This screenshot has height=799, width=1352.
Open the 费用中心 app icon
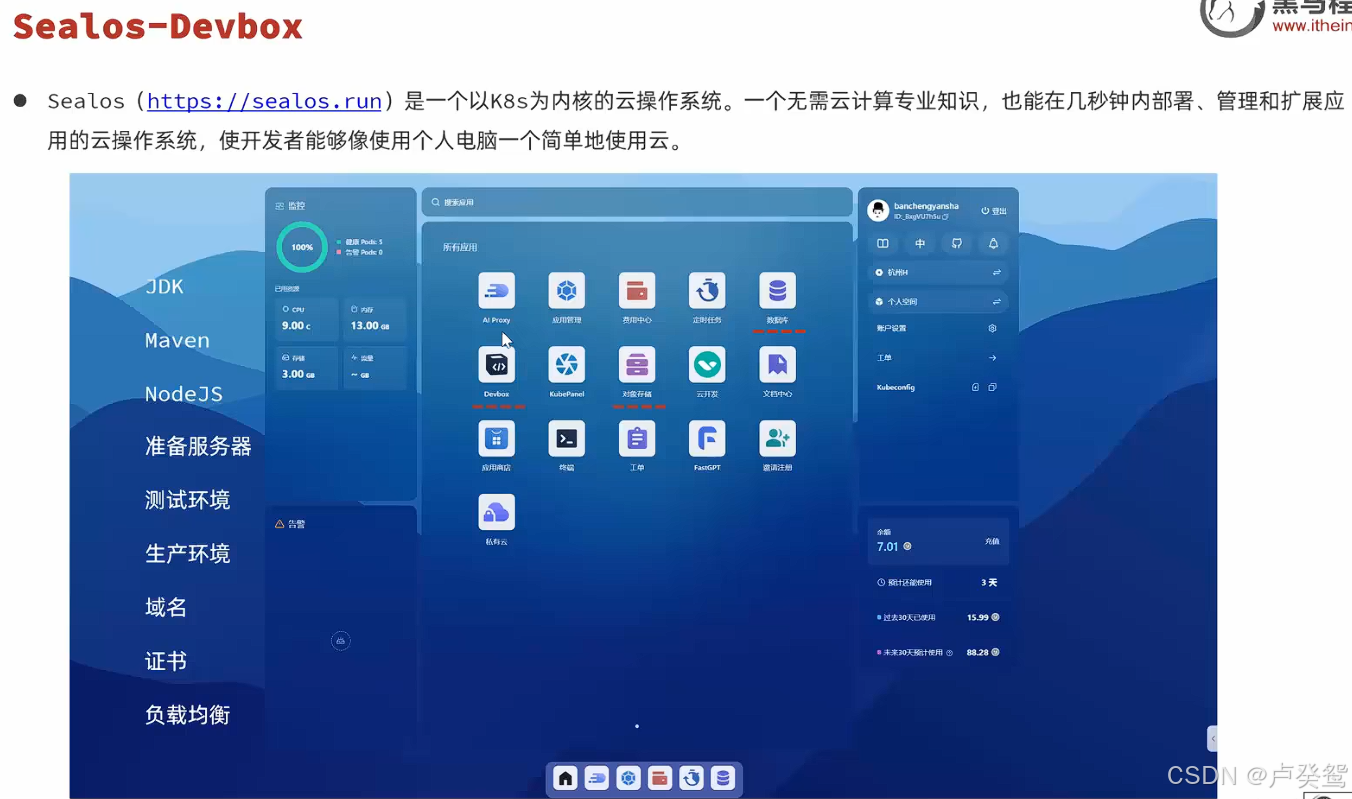[637, 291]
